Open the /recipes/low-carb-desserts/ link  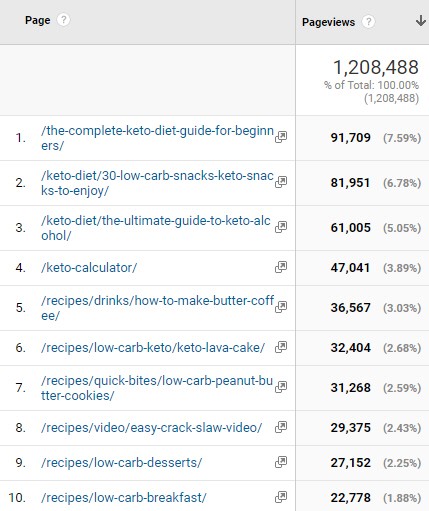[122, 463]
